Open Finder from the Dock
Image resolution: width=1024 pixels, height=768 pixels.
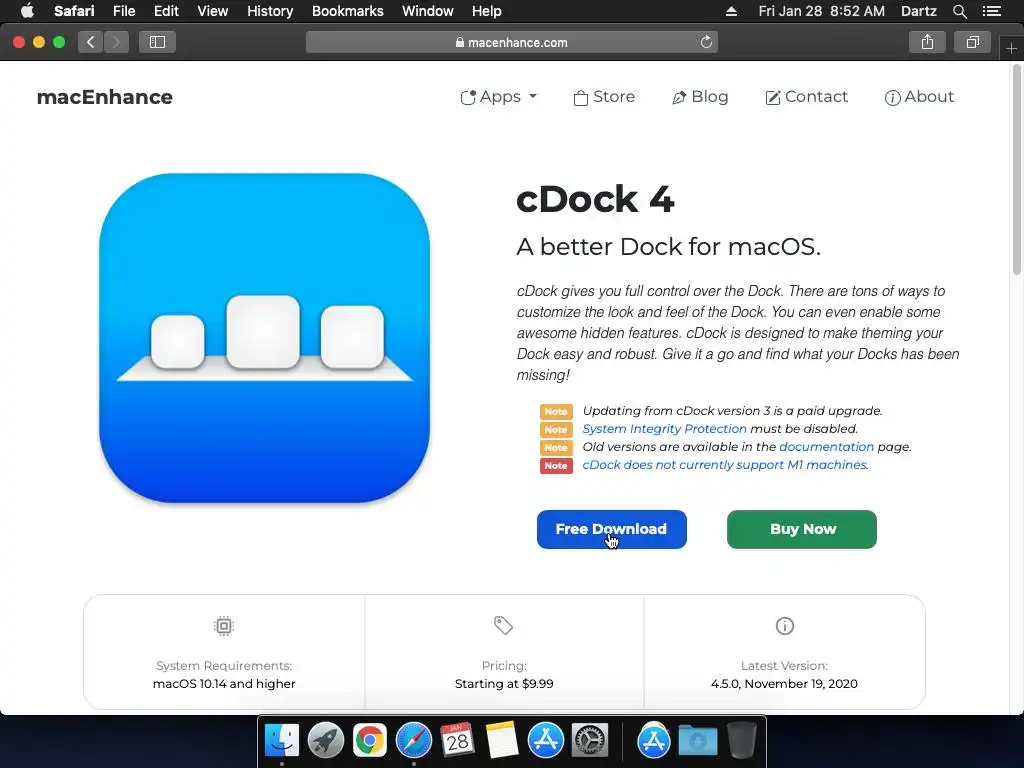tap(281, 740)
